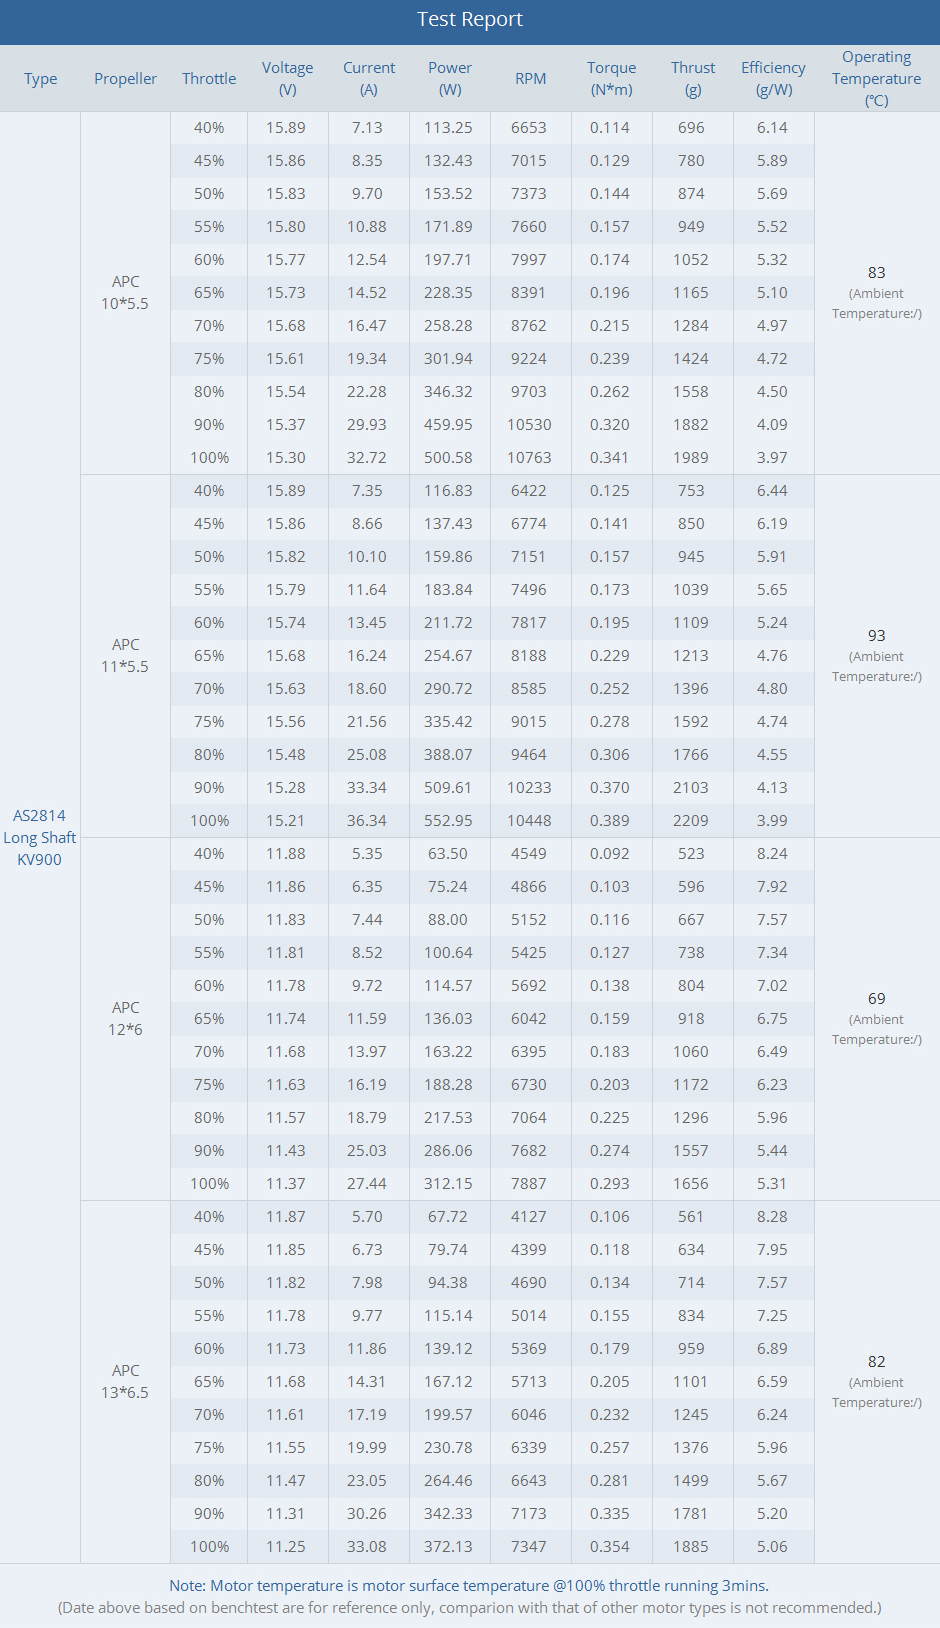This screenshot has height=1628, width=940.
Task: Select the power value 552.95
Action: (x=448, y=821)
